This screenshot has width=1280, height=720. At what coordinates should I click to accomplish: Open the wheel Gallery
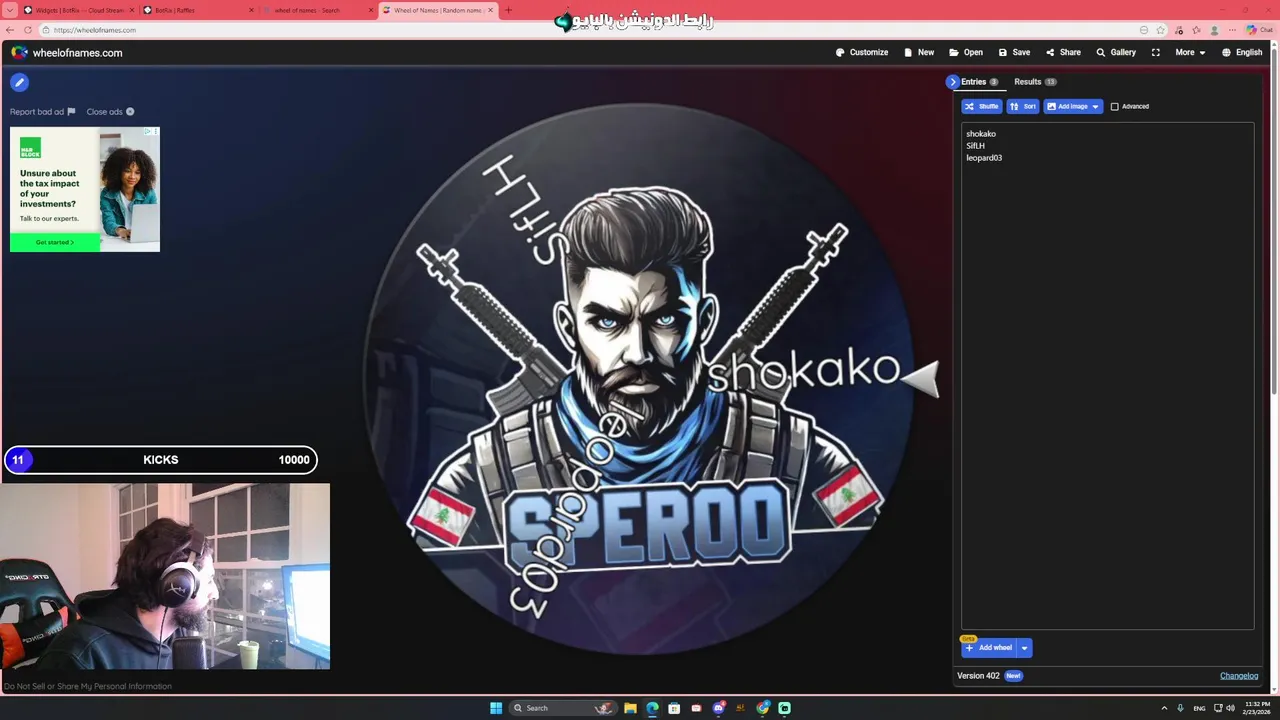(1116, 52)
